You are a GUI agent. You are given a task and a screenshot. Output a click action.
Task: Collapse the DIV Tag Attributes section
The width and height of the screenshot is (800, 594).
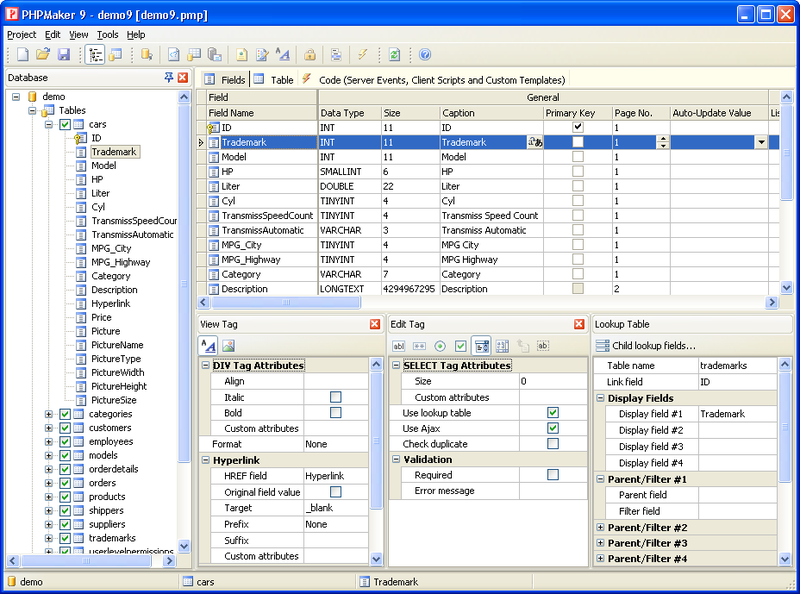pos(205,365)
